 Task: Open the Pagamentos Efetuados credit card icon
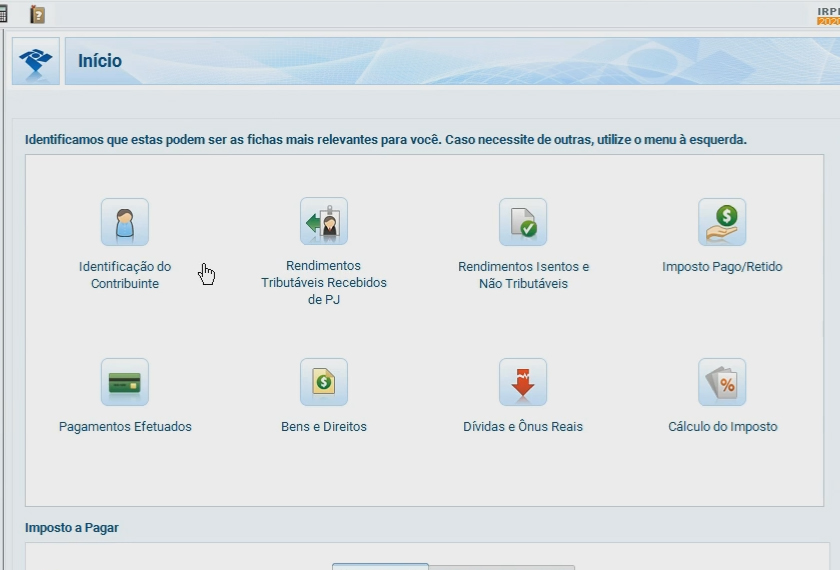[124, 382]
